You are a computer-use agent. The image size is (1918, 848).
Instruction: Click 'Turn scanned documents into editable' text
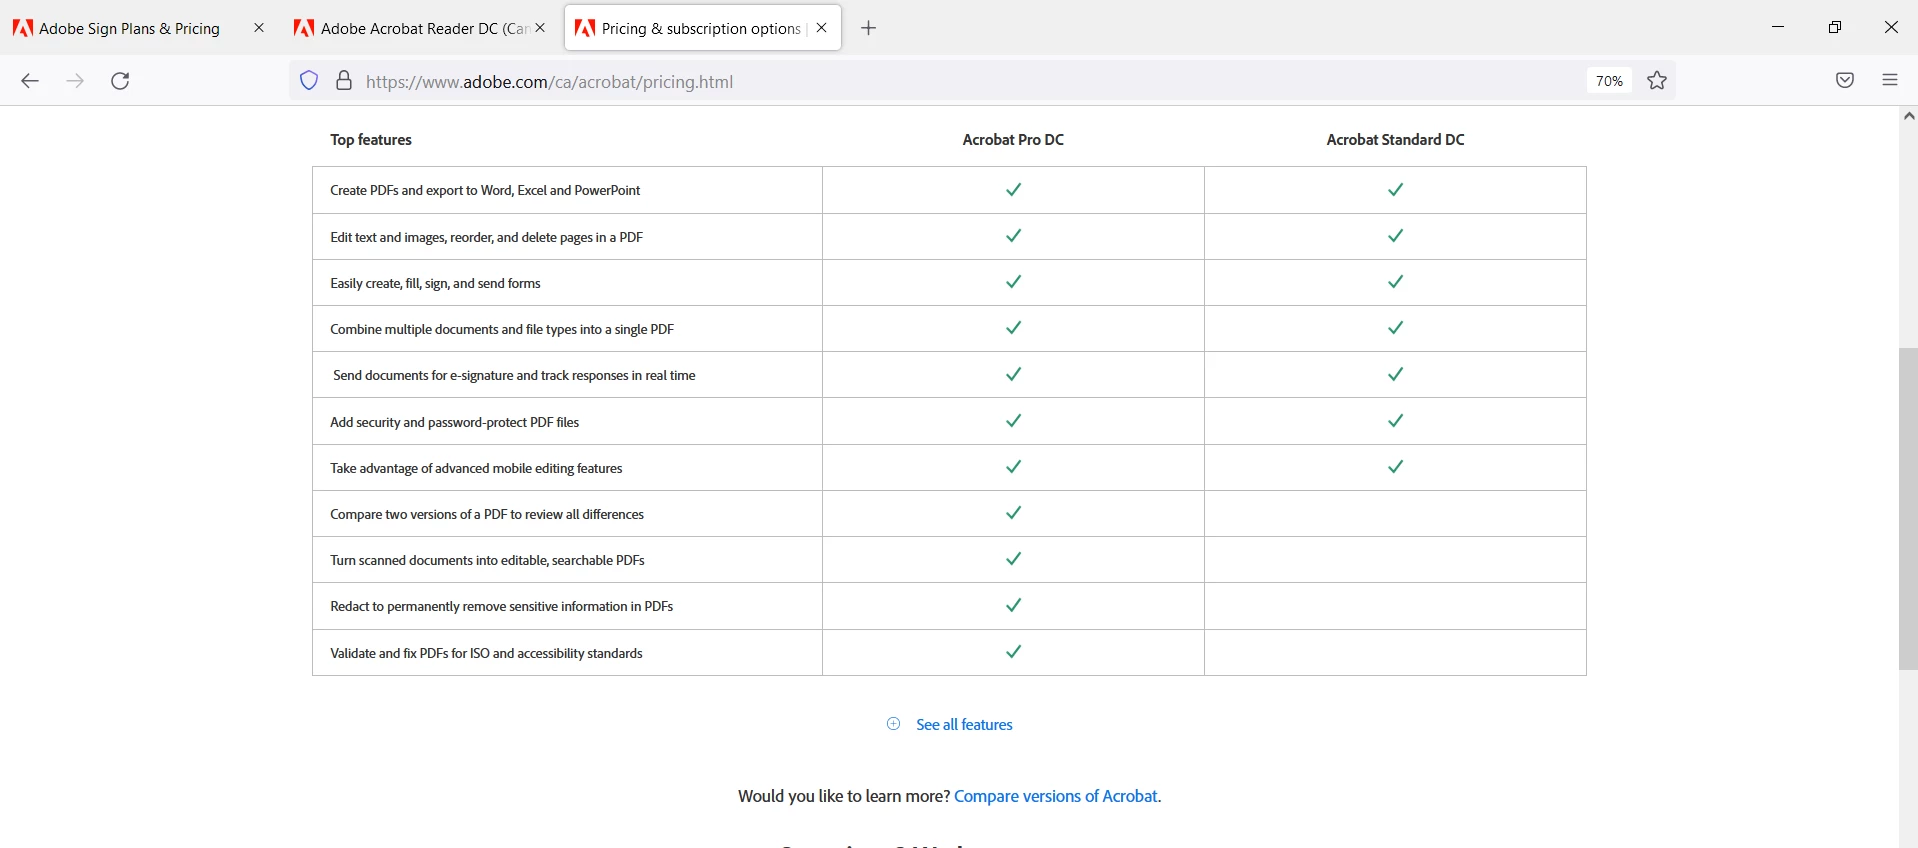487,561
